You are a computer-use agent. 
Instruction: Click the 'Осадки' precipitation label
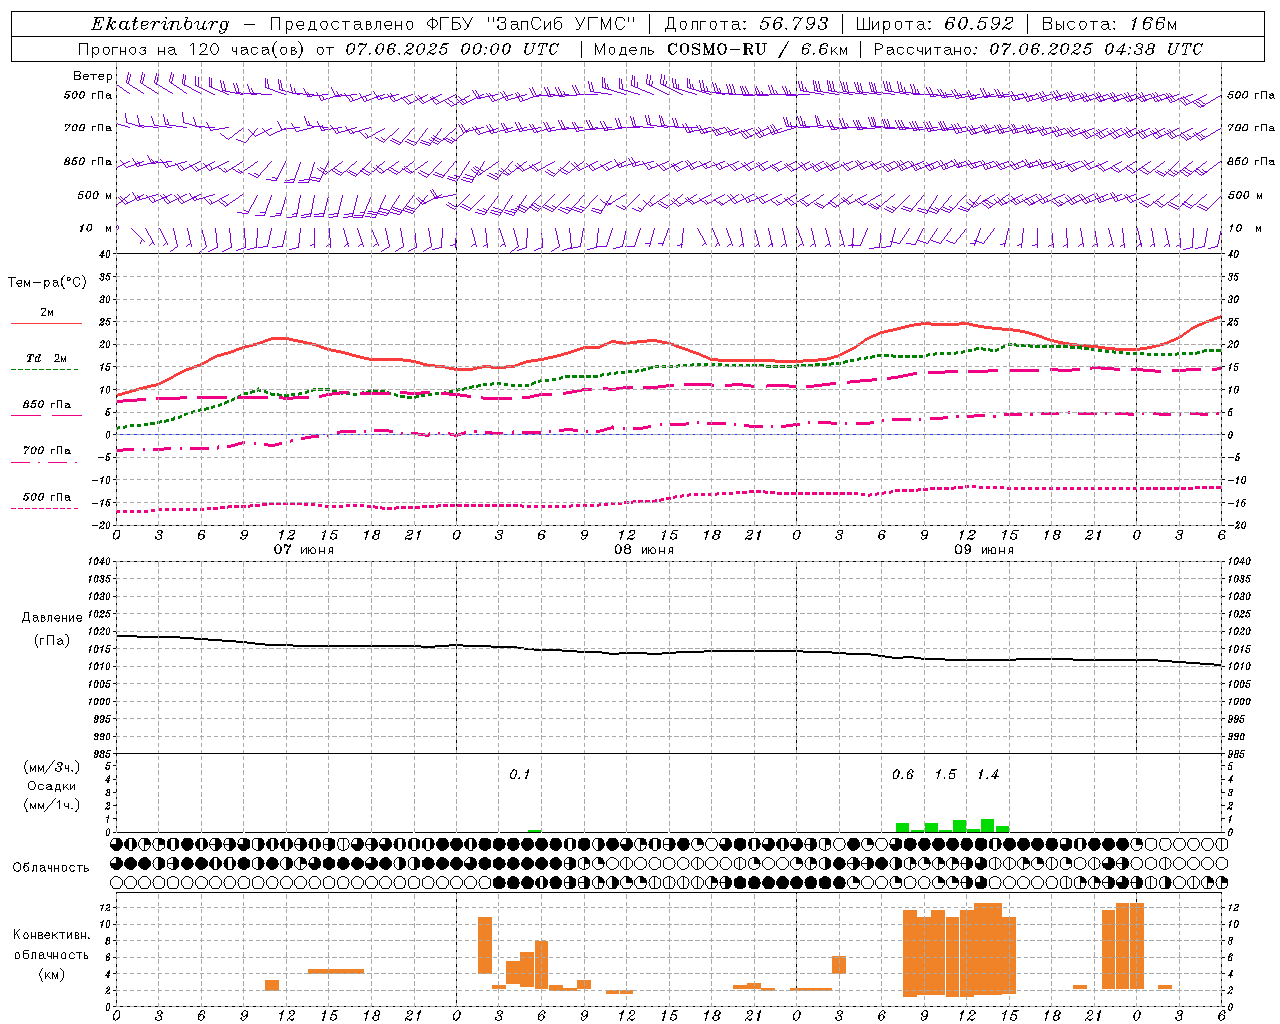tap(52, 786)
